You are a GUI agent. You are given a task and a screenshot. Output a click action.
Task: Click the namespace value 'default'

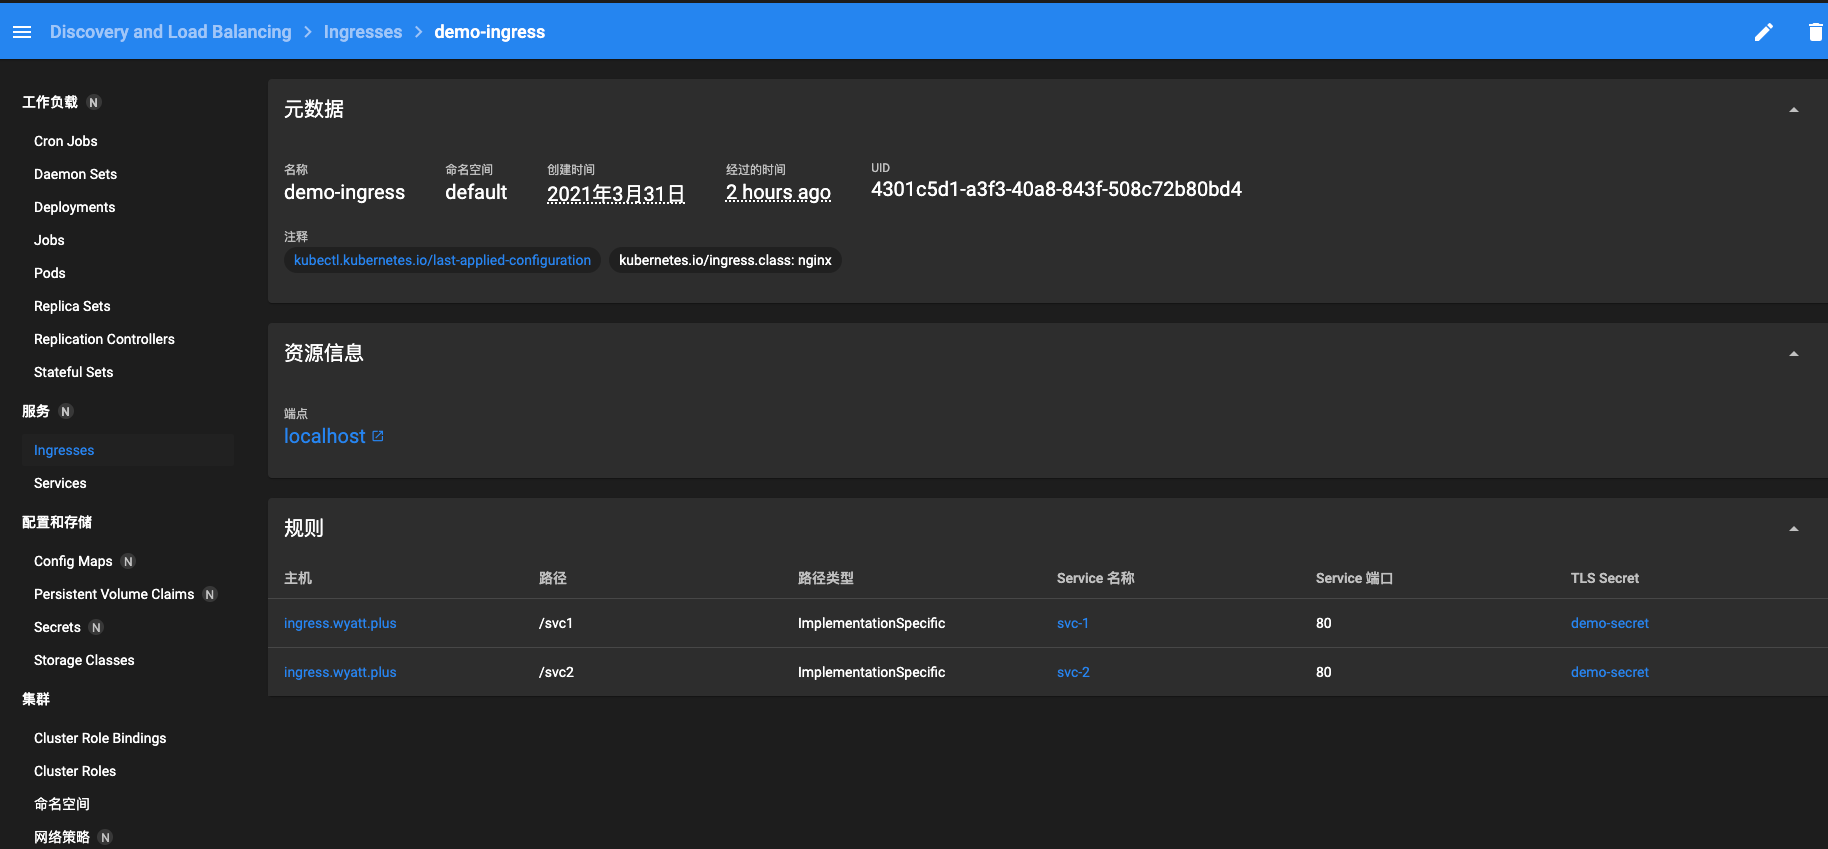click(476, 192)
